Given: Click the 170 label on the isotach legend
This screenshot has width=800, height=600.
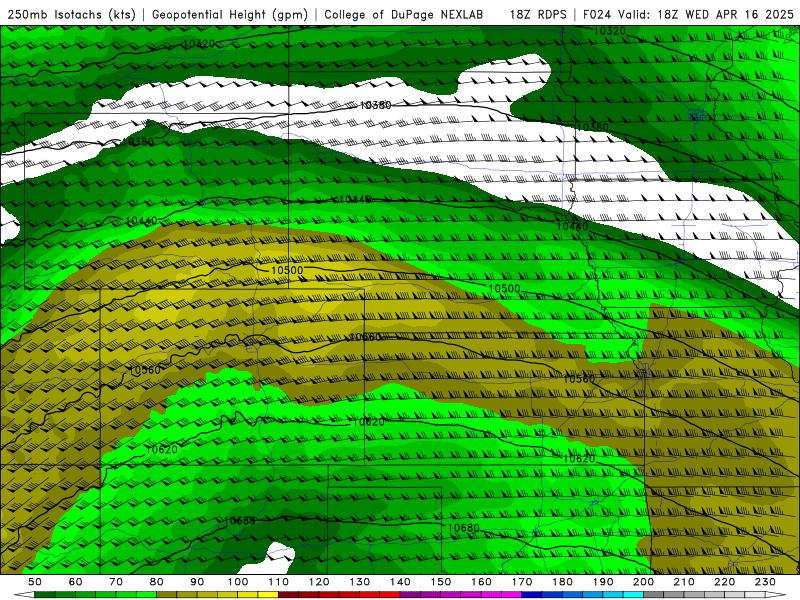Looking at the screenshot, I should 522,582.
